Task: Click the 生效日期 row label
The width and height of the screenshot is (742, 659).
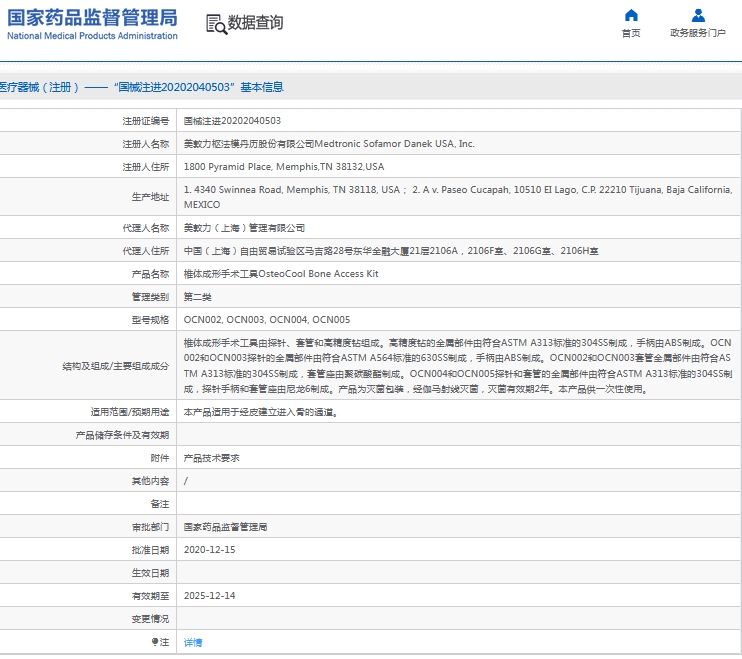Action: point(150,573)
